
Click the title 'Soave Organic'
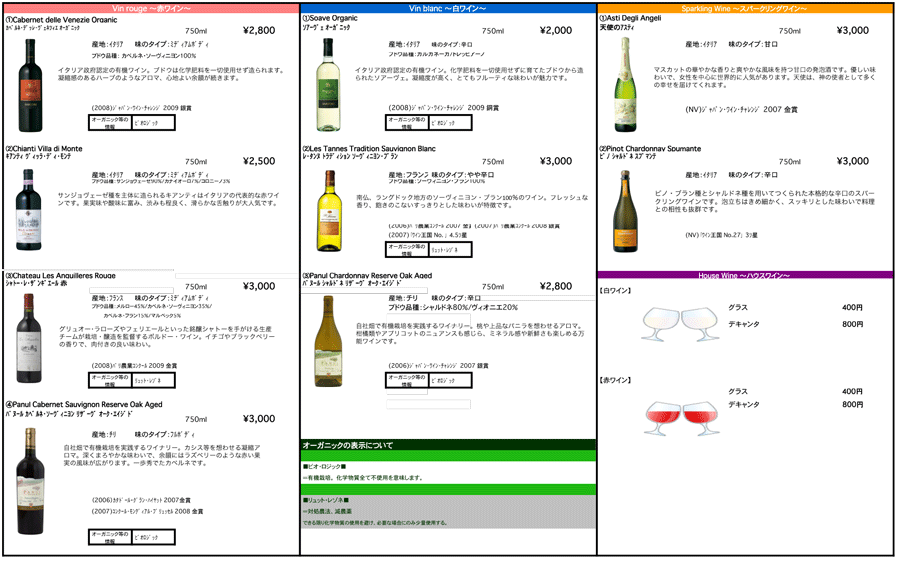tap(333, 18)
